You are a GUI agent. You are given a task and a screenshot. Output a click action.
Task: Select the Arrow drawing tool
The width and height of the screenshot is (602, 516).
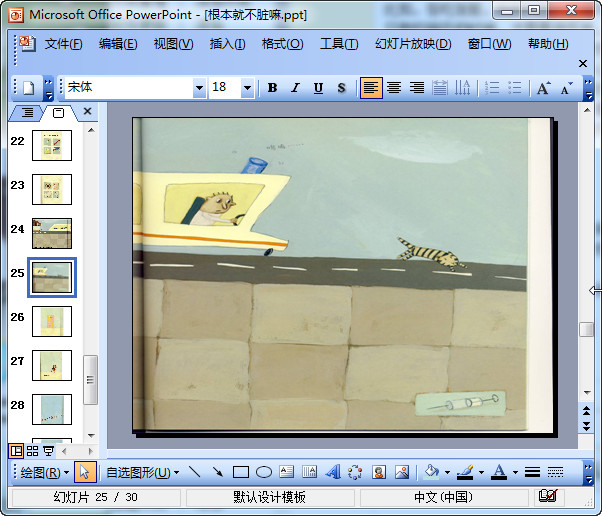pos(218,472)
